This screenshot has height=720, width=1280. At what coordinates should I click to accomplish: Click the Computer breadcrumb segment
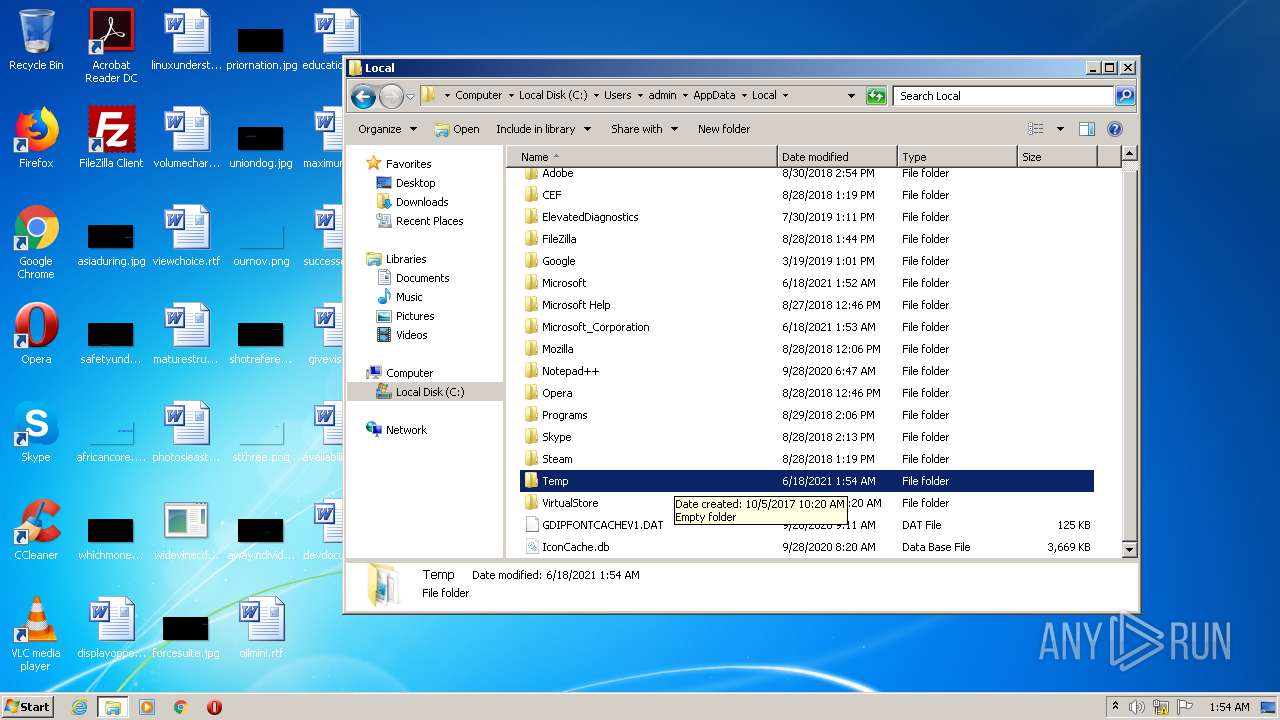tap(478, 96)
